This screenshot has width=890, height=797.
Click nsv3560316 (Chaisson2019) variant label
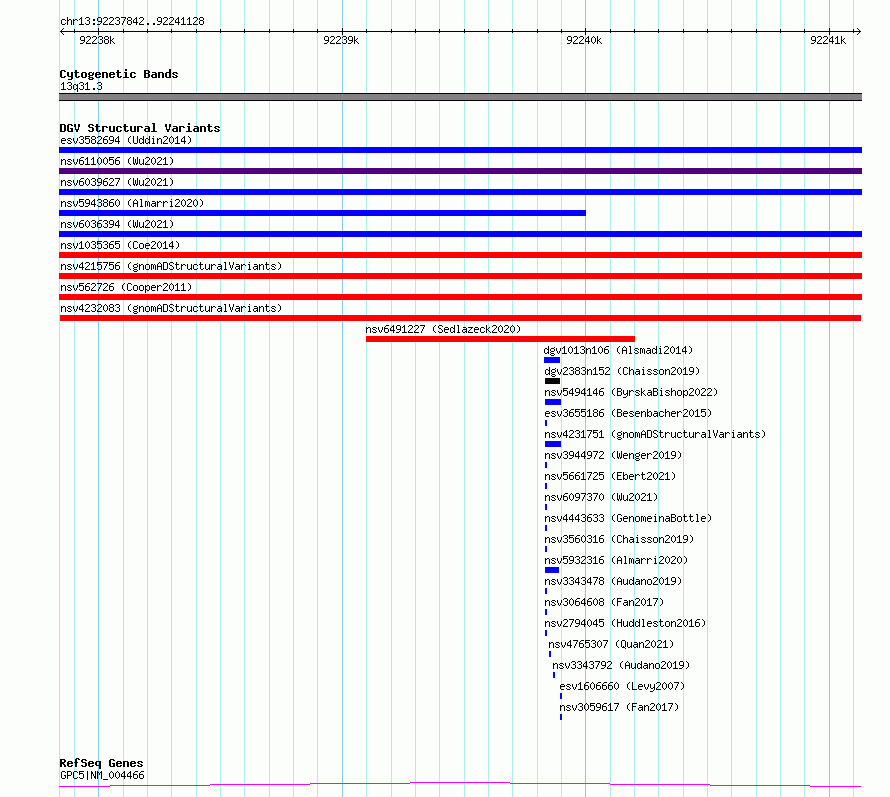coord(619,539)
